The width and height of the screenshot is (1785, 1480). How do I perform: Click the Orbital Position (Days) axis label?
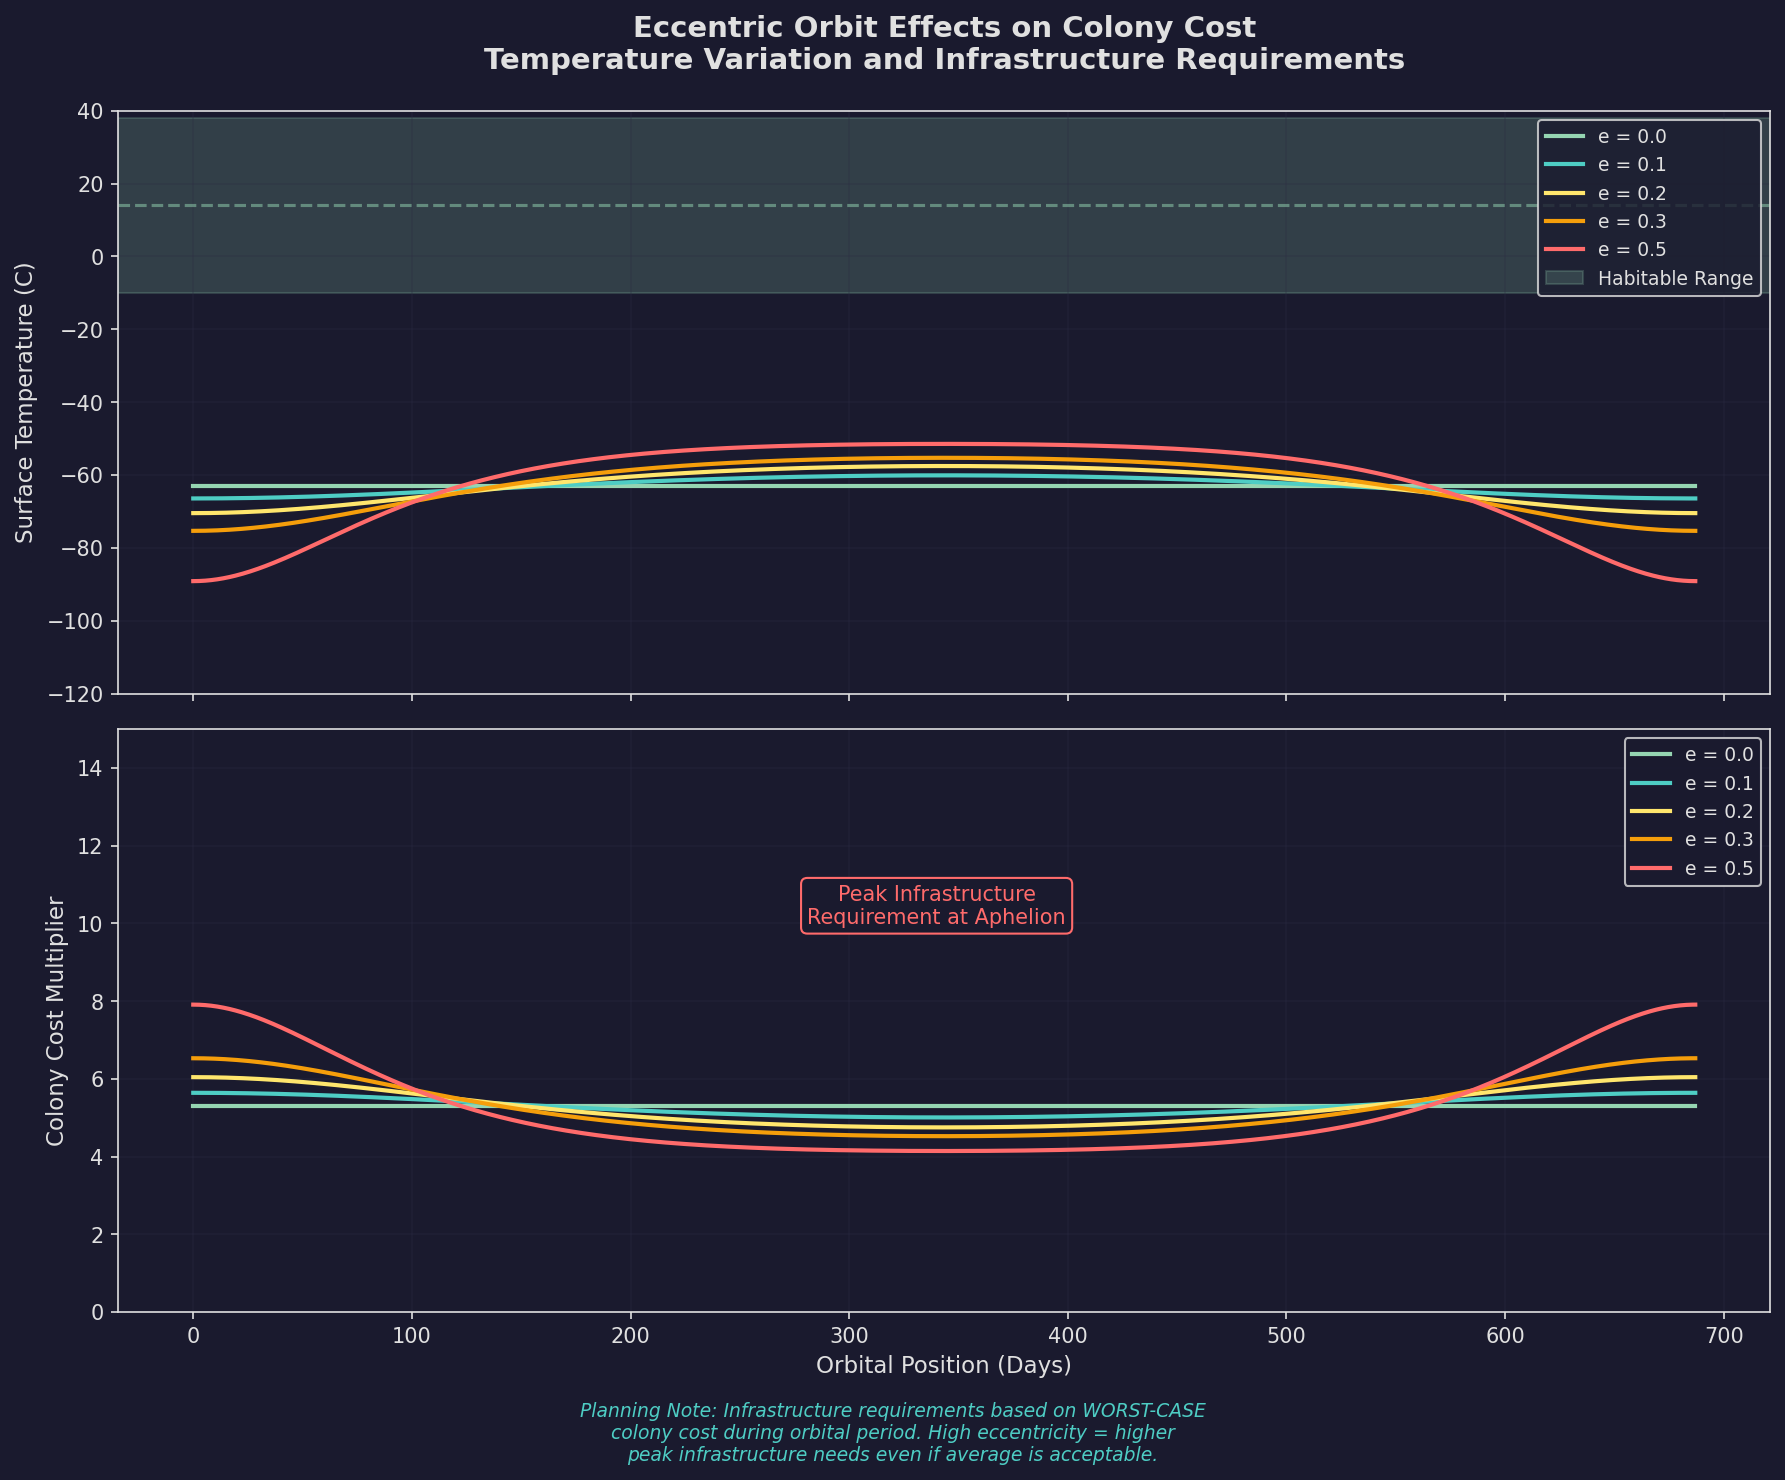point(943,1365)
